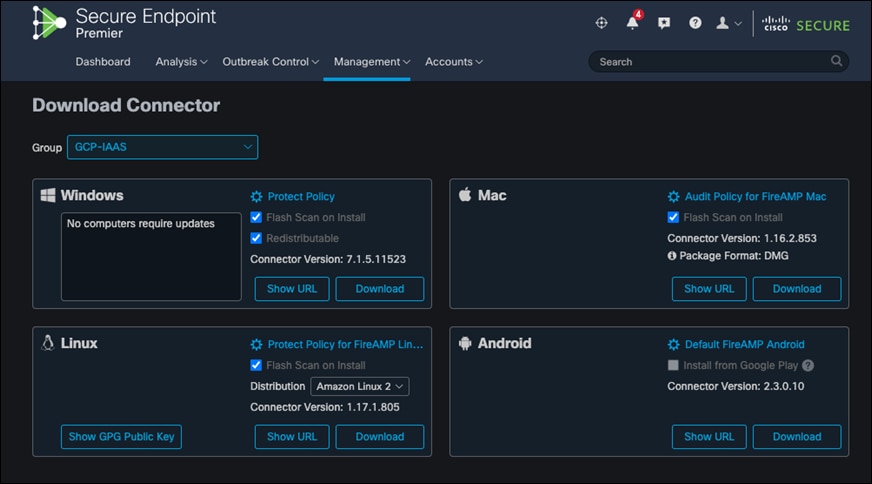Click the Cisco SECURE logo
The image size is (872, 484).
click(x=805, y=24)
